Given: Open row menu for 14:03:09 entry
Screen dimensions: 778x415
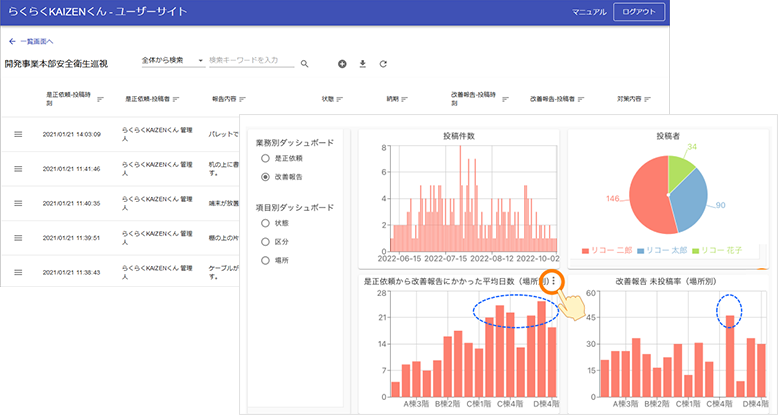Looking at the screenshot, I should (18, 134).
